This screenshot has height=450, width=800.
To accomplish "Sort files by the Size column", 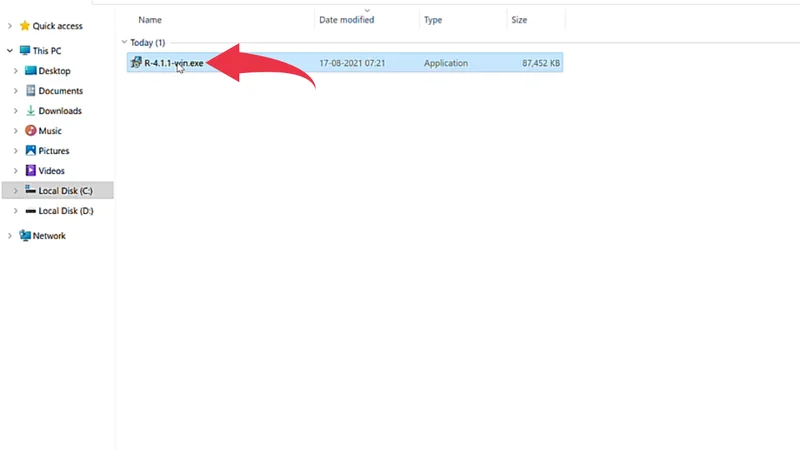I will coord(519,20).
